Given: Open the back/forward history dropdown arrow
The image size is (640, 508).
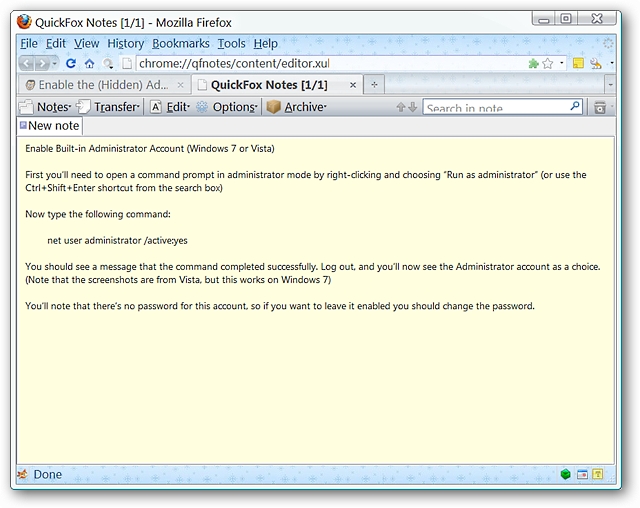Looking at the screenshot, I should [55, 64].
